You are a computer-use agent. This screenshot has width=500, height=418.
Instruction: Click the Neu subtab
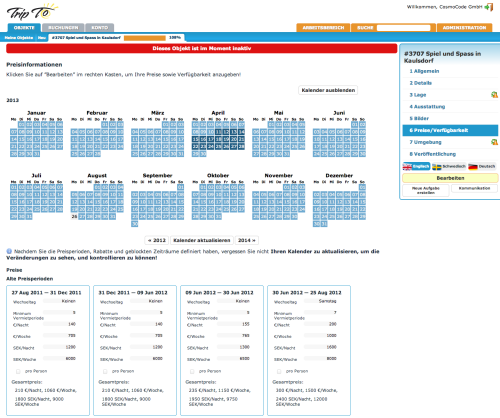click(42, 38)
